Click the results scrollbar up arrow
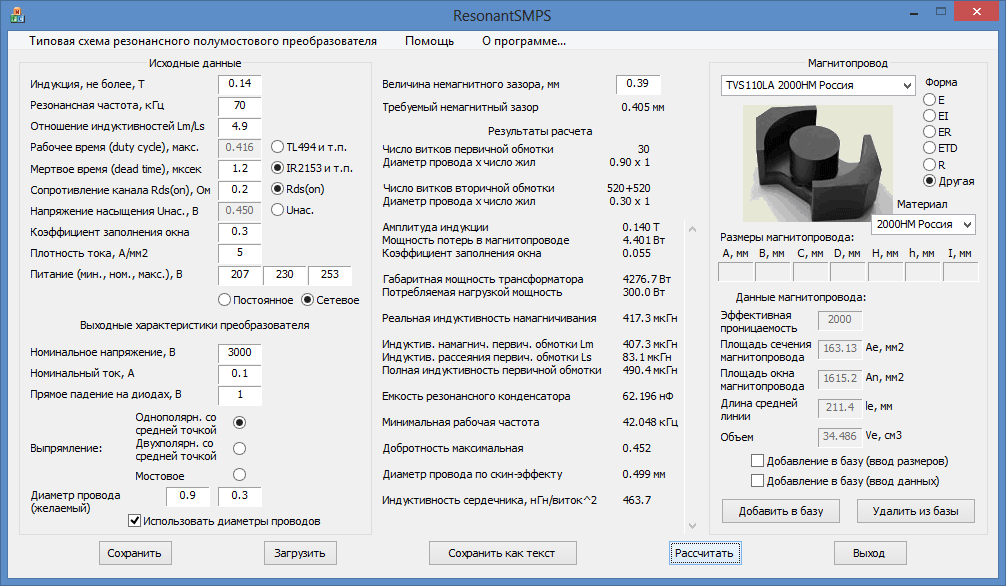Image resolution: width=1006 pixels, height=586 pixels. [692, 229]
